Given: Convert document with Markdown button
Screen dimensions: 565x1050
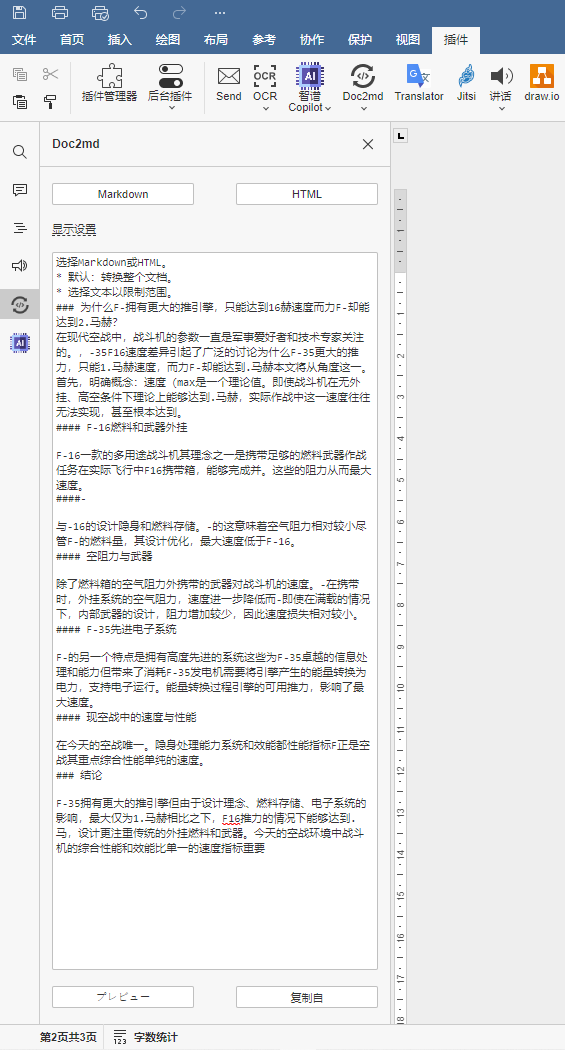Looking at the screenshot, I should [123, 194].
